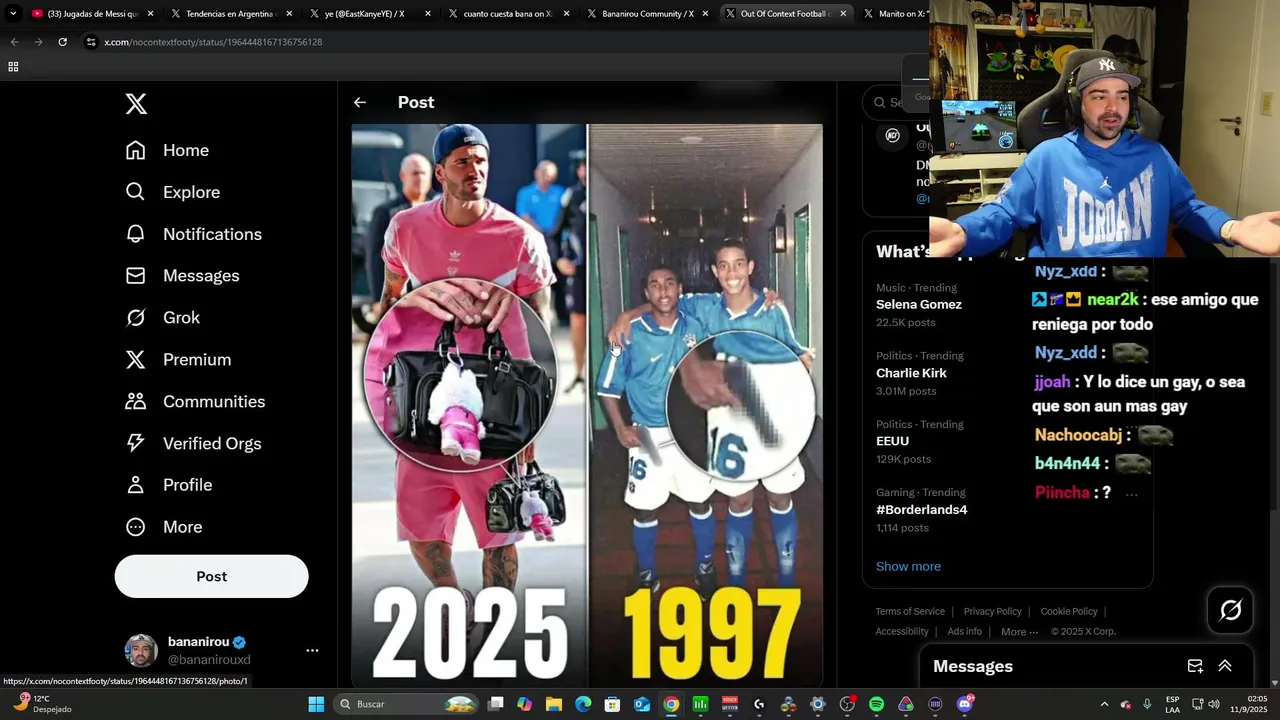Click the floating Grok button
This screenshot has height=720, width=1280.
(x=1230, y=610)
